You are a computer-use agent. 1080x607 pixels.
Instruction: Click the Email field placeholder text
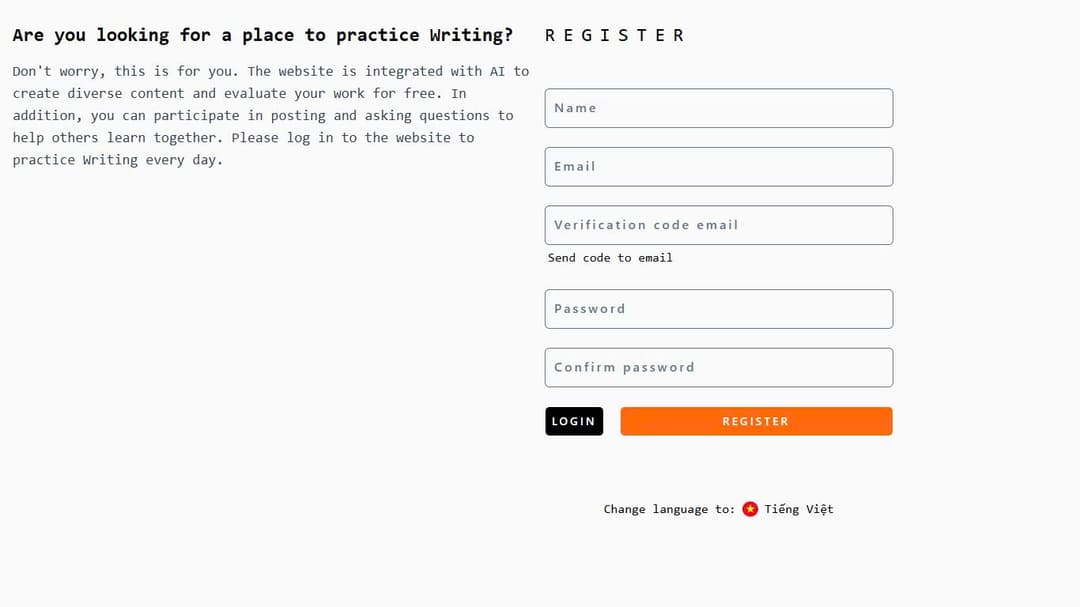pyautogui.click(x=575, y=166)
